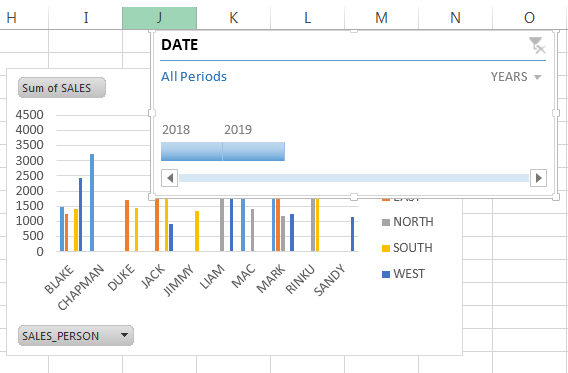The image size is (568, 373).
Task: Click the 4500 value axis label
Action: pyautogui.click(x=29, y=115)
